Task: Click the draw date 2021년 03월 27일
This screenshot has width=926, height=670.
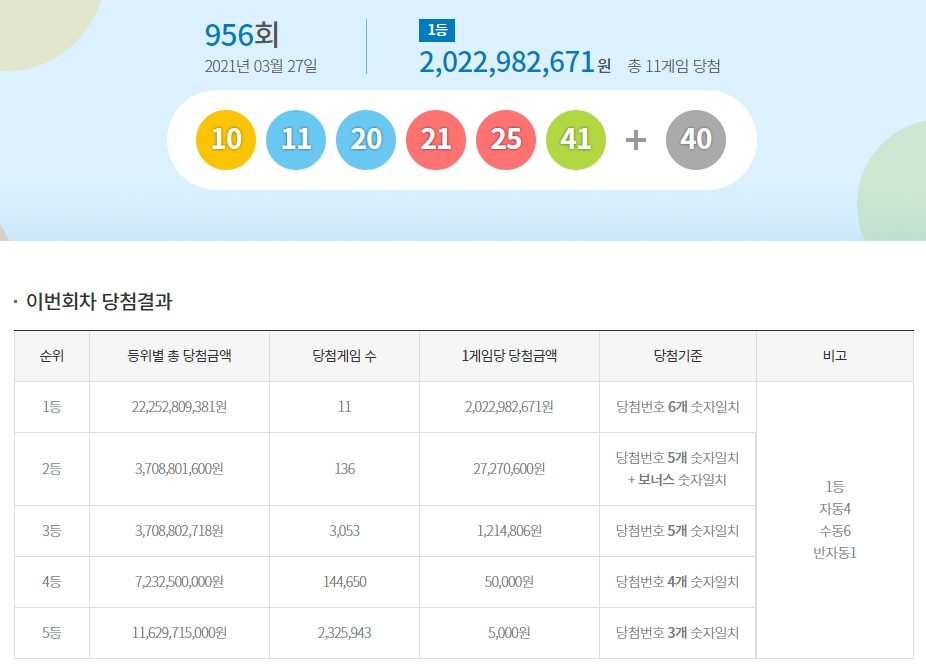Action: tap(261, 66)
